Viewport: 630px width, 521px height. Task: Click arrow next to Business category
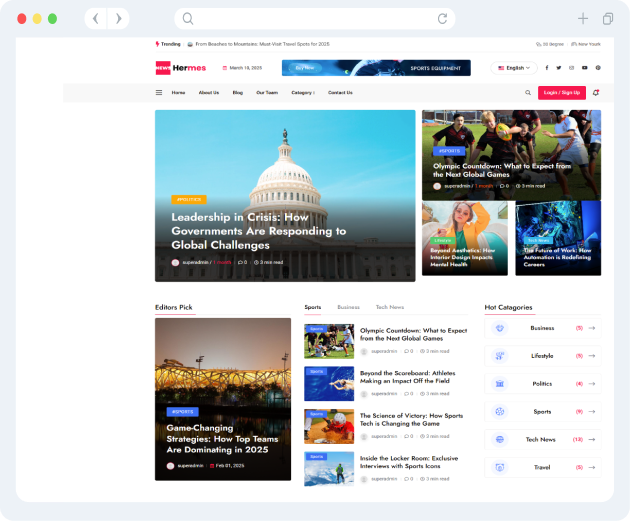(592, 328)
